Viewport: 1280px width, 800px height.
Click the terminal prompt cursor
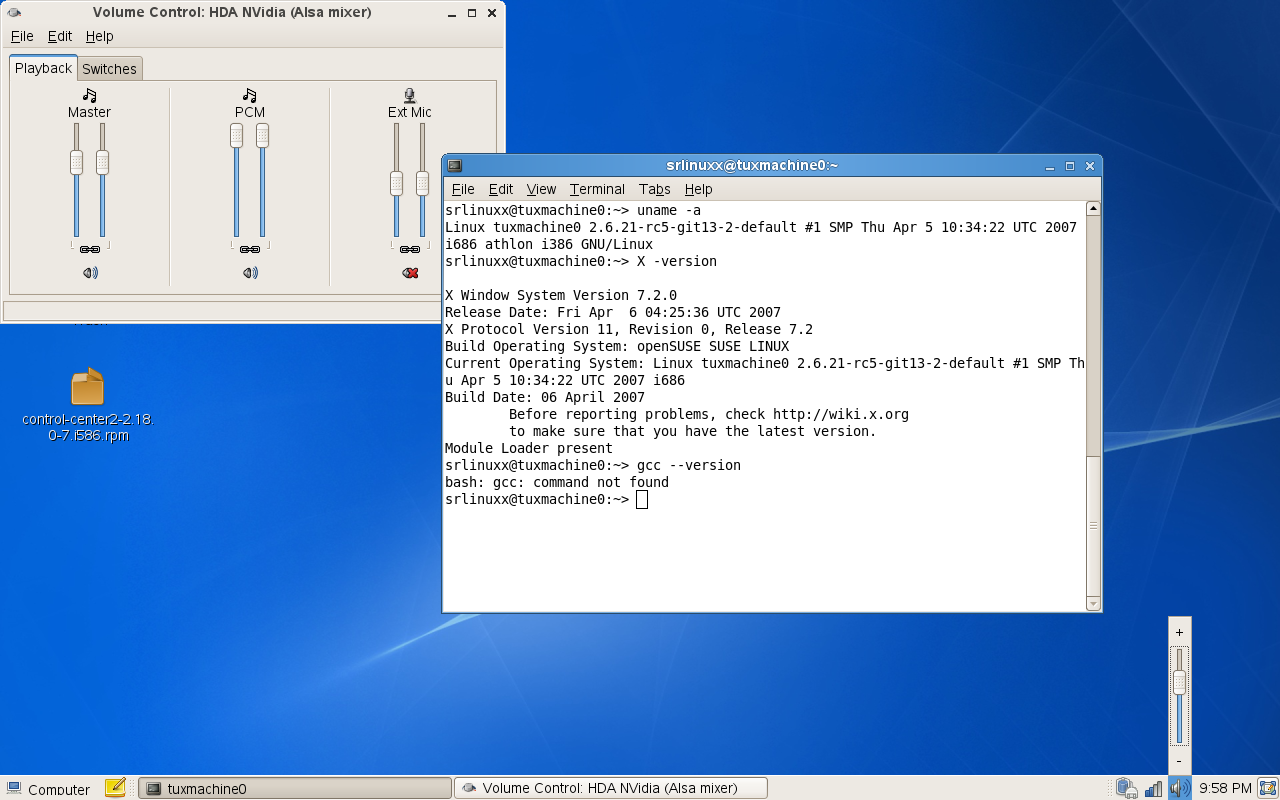tap(642, 499)
